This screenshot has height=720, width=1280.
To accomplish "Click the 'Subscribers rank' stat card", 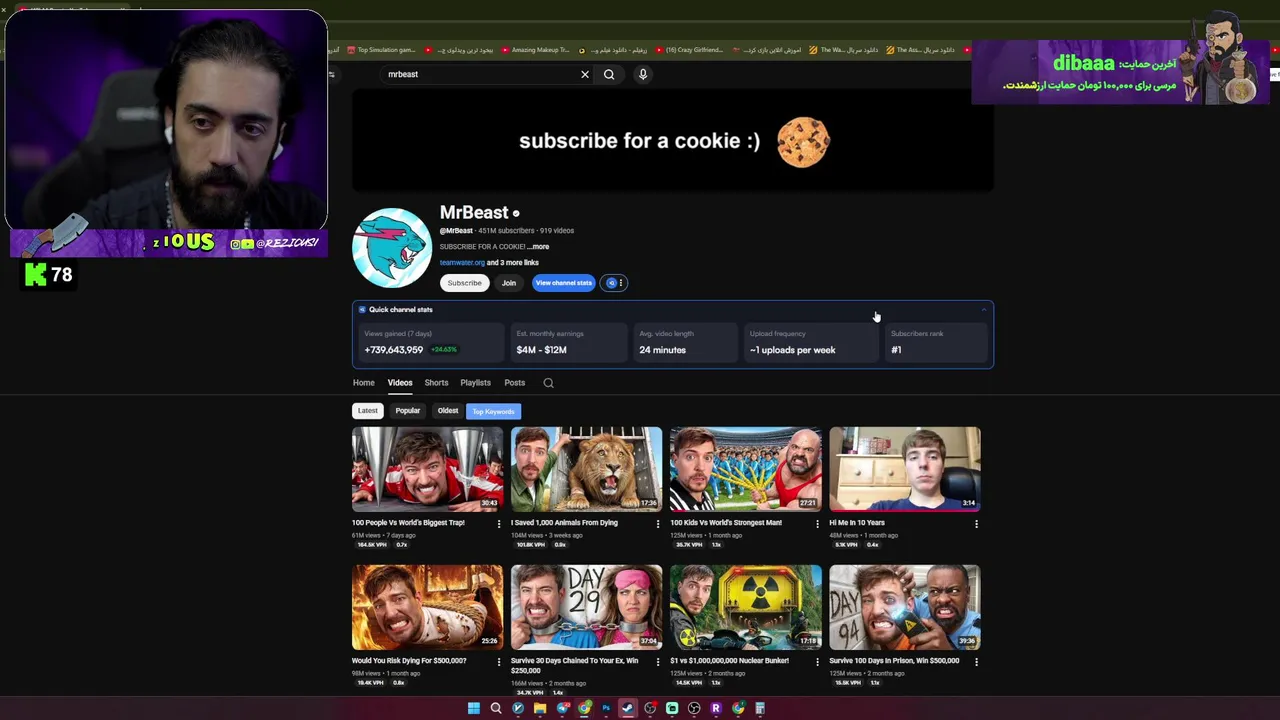I will 937,342.
